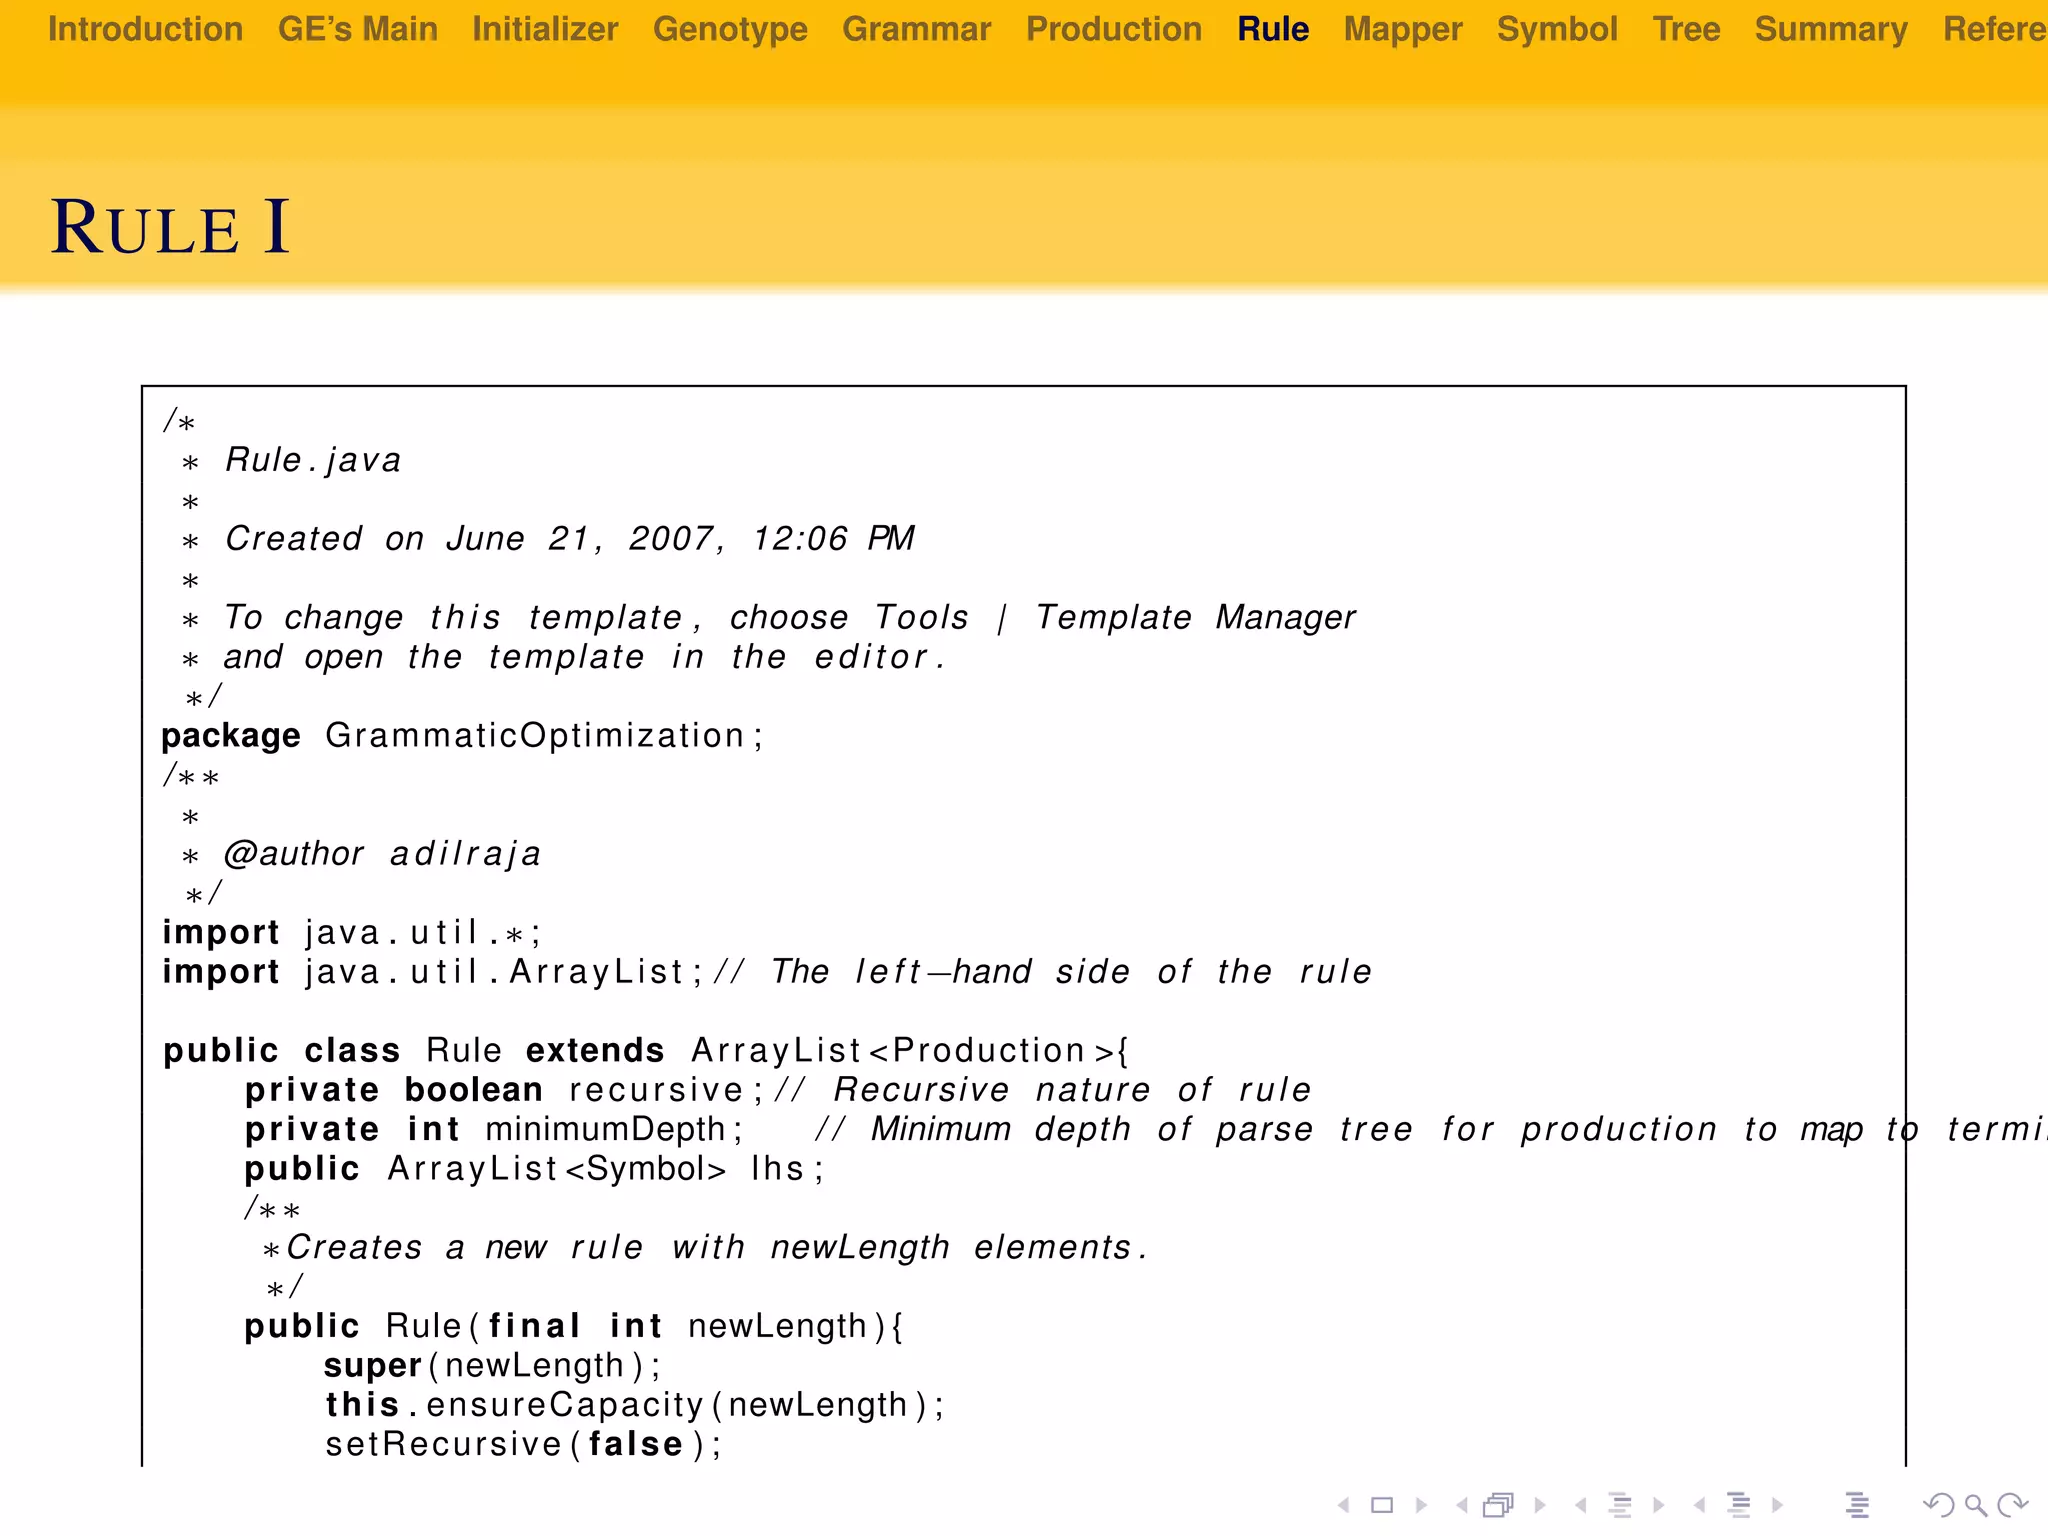Click 'and open the template' comment line

point(563,657)
